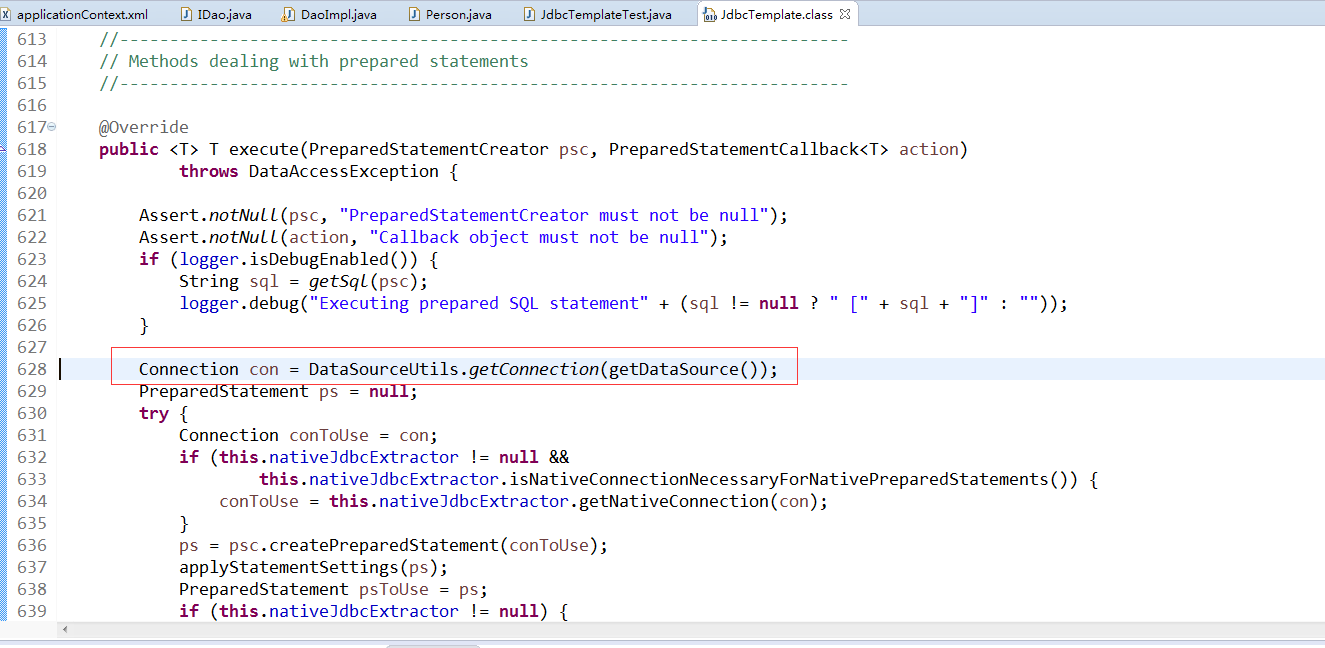
Task: Click the XML file icon of applicationContext.xml
Action: 6,15
